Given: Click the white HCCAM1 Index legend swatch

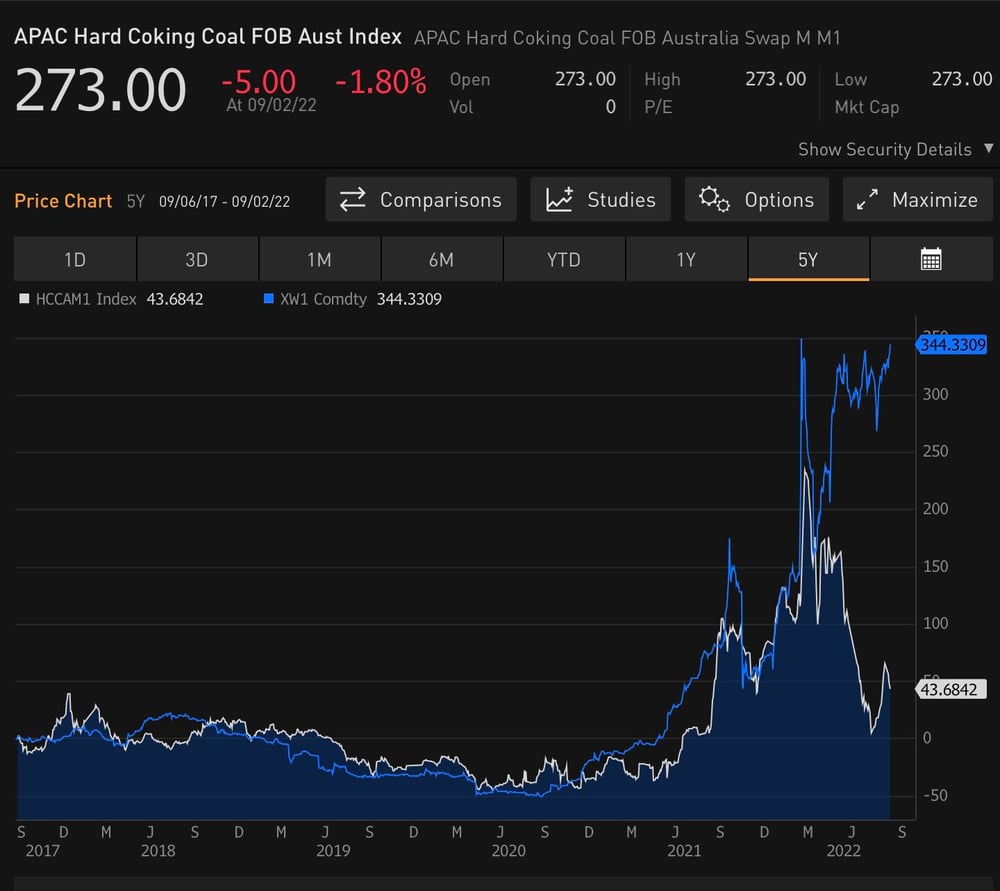Looking at the screenshot, I should coord(24,298).
